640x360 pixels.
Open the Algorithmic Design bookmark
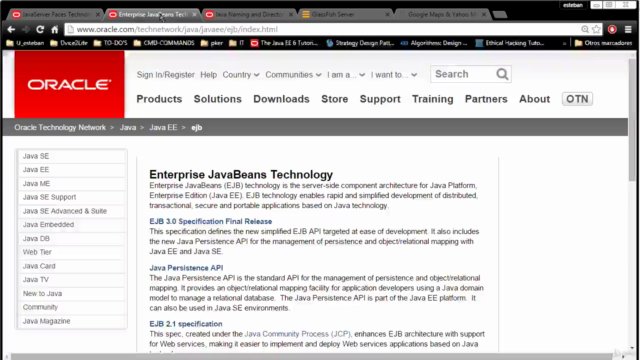coord(434,43)
